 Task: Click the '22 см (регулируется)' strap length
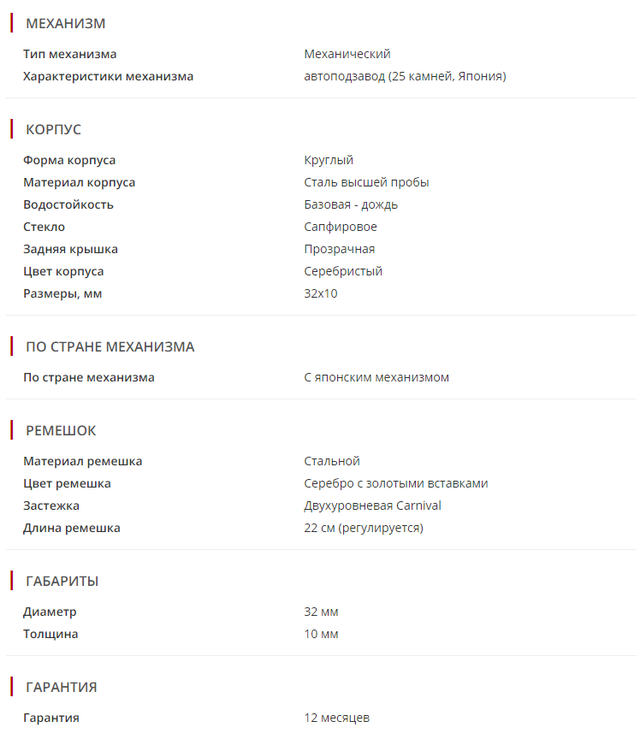(364, 527)
